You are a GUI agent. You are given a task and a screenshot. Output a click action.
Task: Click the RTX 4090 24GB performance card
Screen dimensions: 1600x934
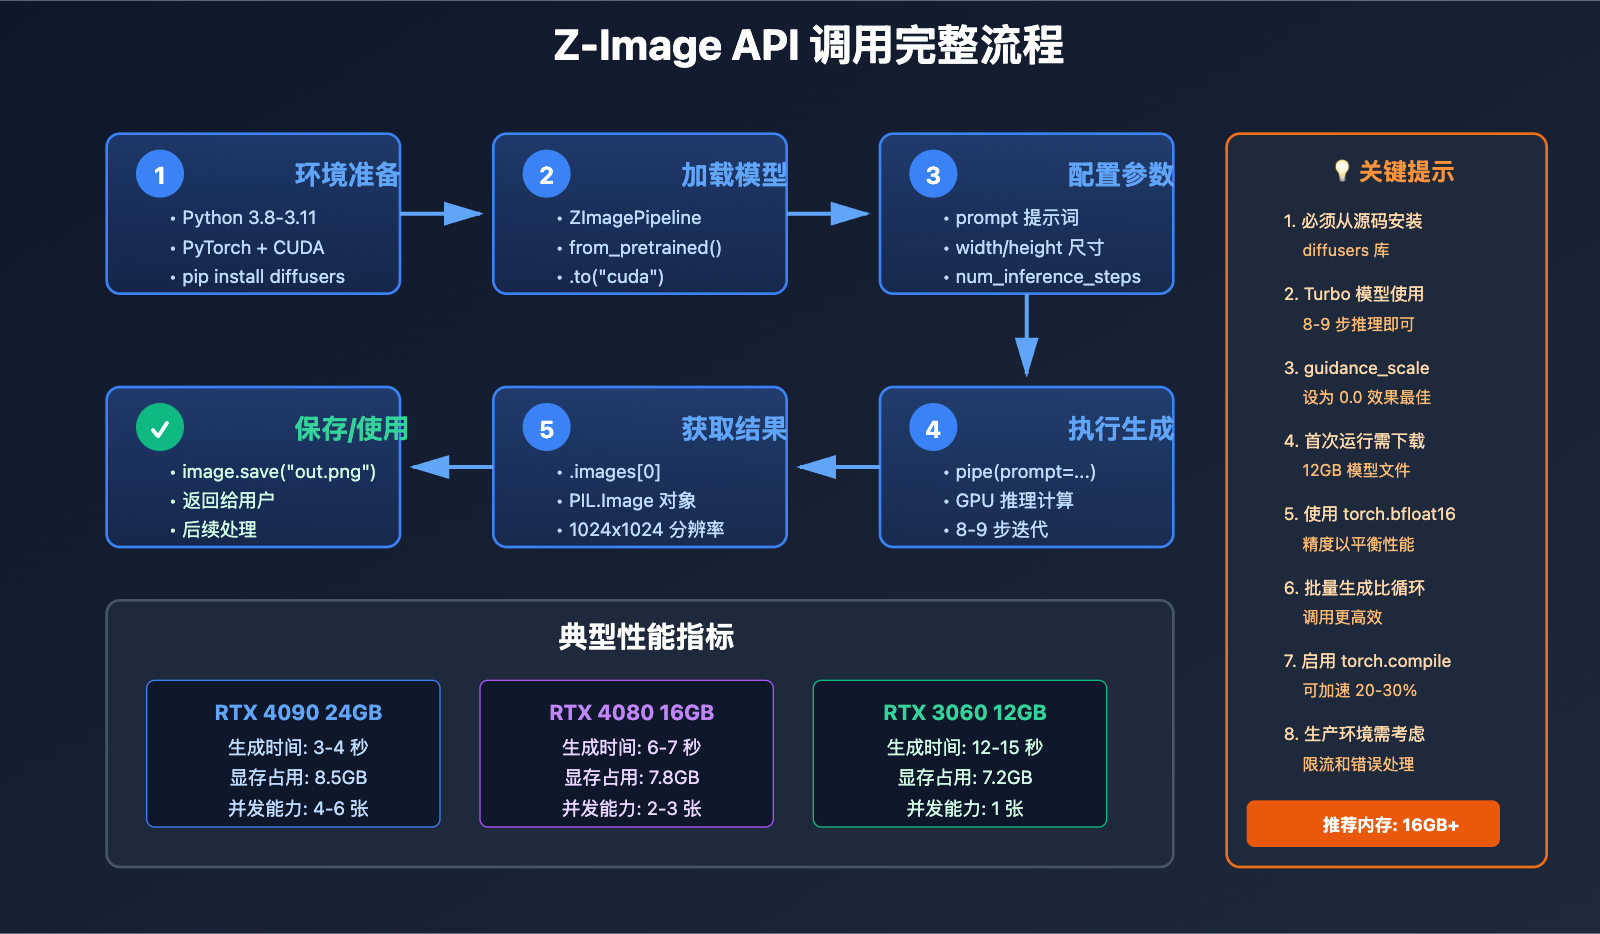click(293, 754)
